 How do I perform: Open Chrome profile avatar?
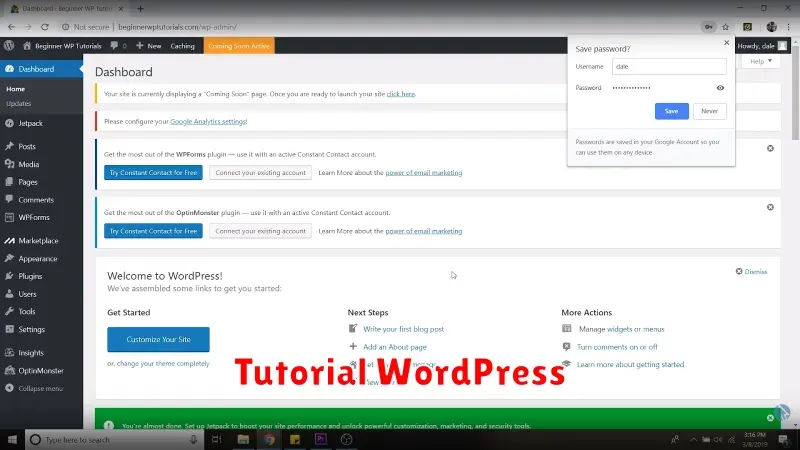point(771,27)
